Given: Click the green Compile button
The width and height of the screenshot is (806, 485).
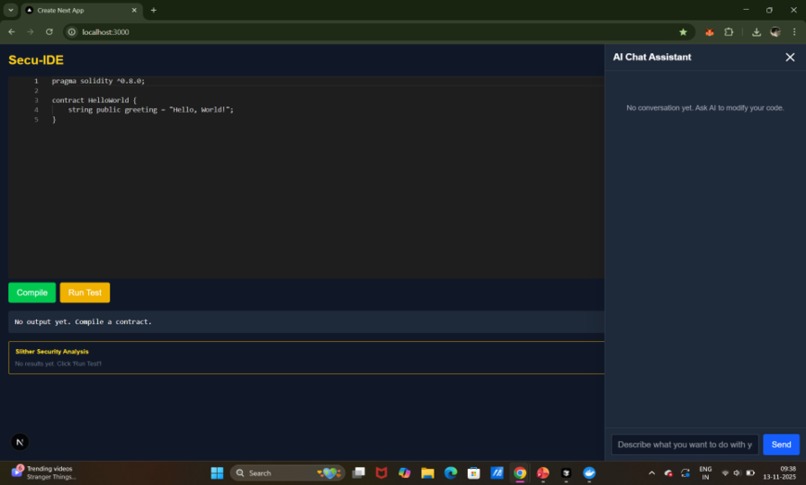Looking at the screenshot, I should [32, 292].
